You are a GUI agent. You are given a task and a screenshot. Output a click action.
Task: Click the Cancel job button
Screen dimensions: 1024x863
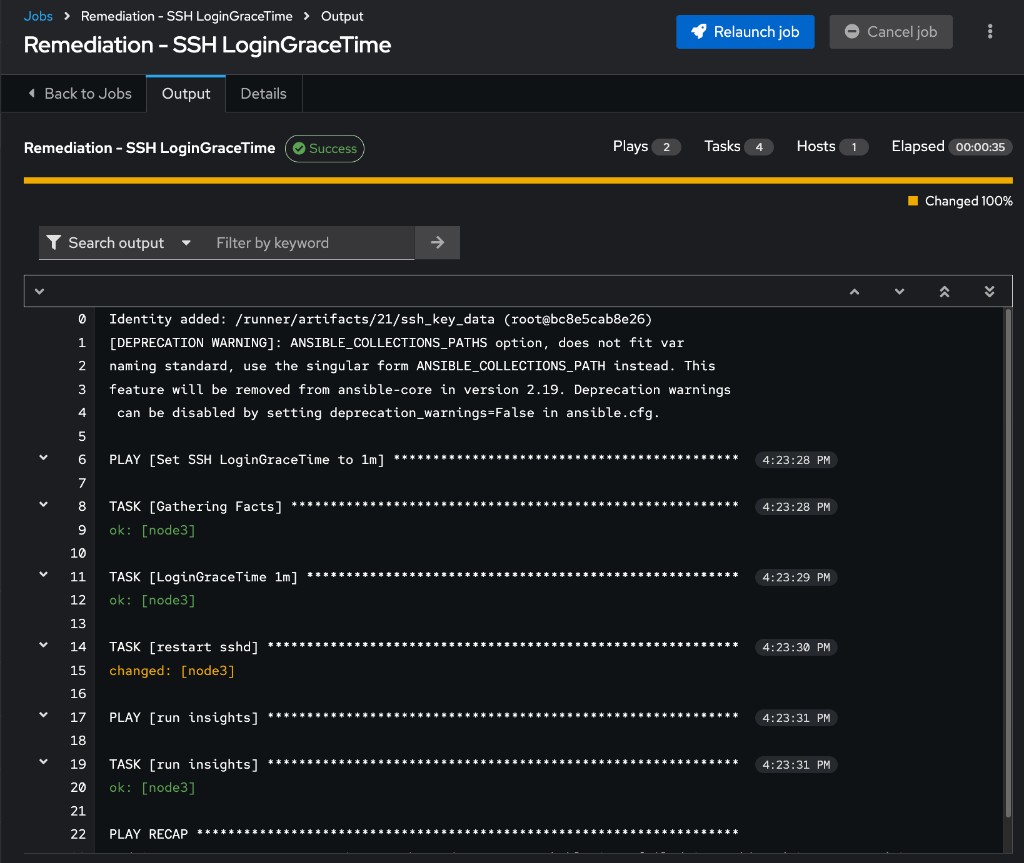[x=890, y=31]
